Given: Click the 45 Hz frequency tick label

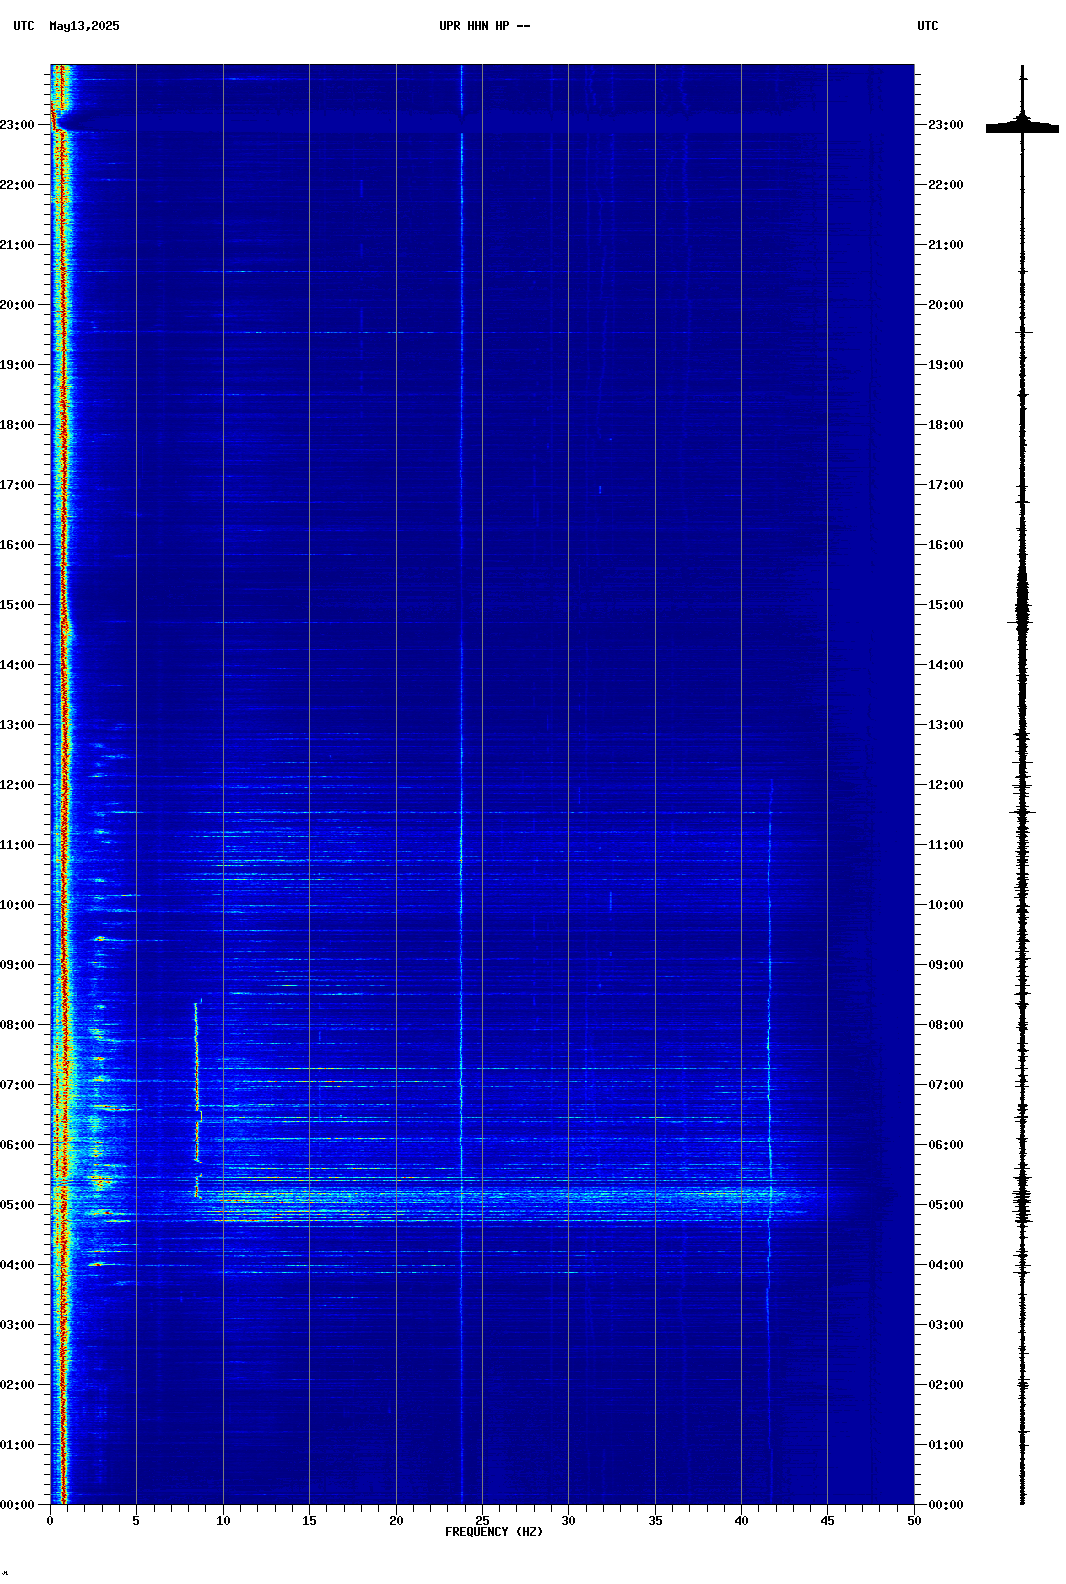Looking at the screenshot, I should tap(827, 1521).
